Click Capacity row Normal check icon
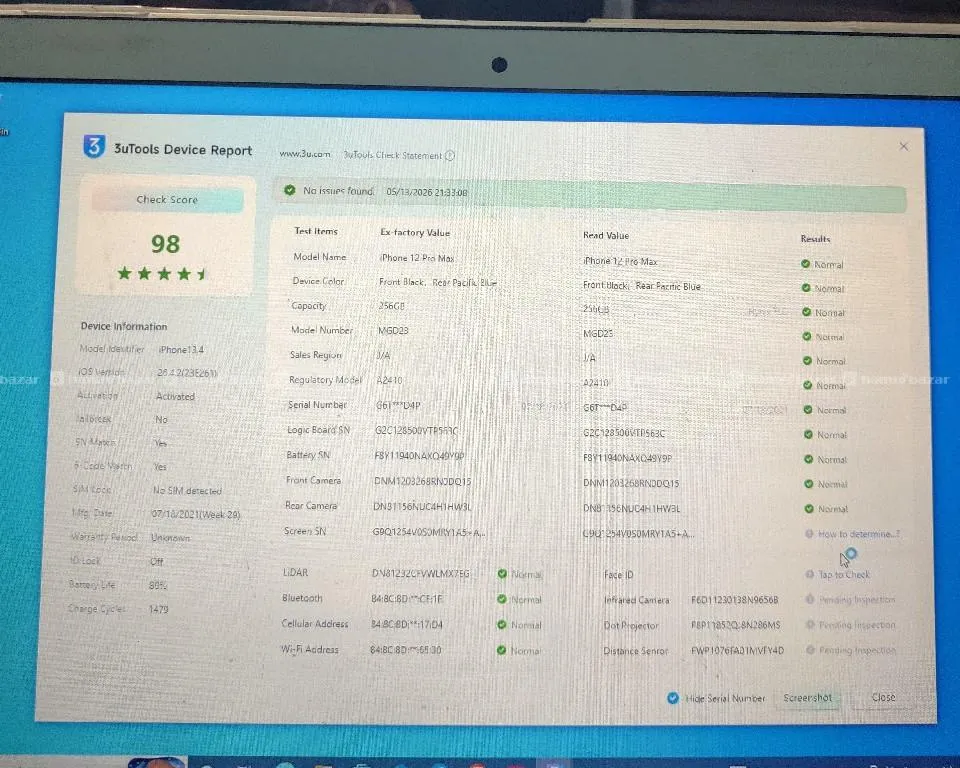The height and width of the screenshot is (768, 960). click(807, 312)
